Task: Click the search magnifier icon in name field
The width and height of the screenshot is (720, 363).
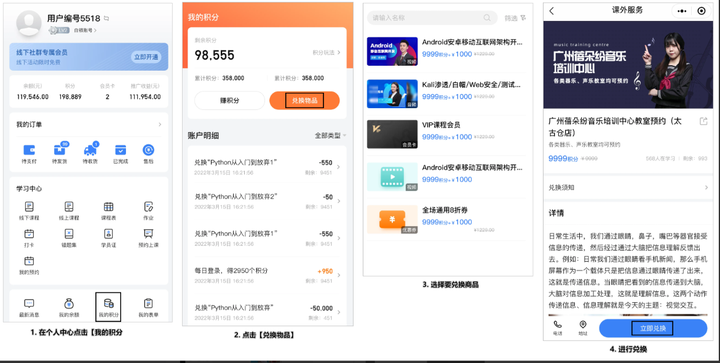Action: (x=487, y=18)
